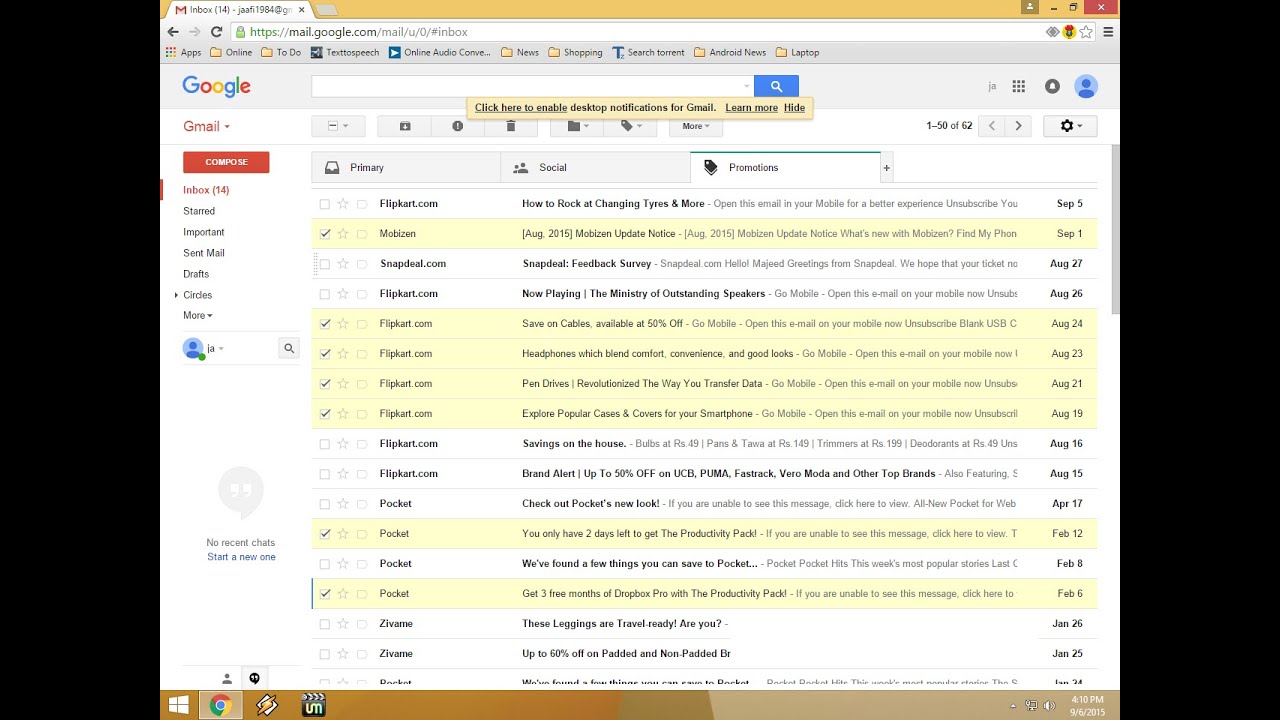Open the Move to folder dropdown
The width and height of the screenshot is (1280, 720).
[578, 126]
